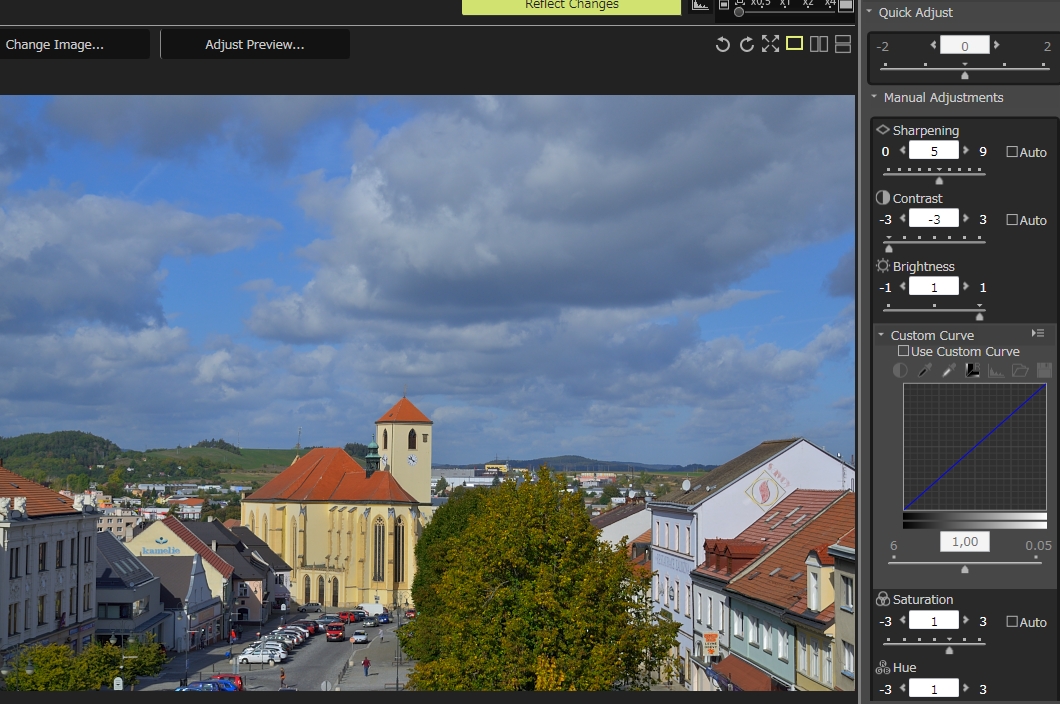Check the Use Custom Curve box
1060x704 pixels.
pyautogui.click(x=904, y=352)
